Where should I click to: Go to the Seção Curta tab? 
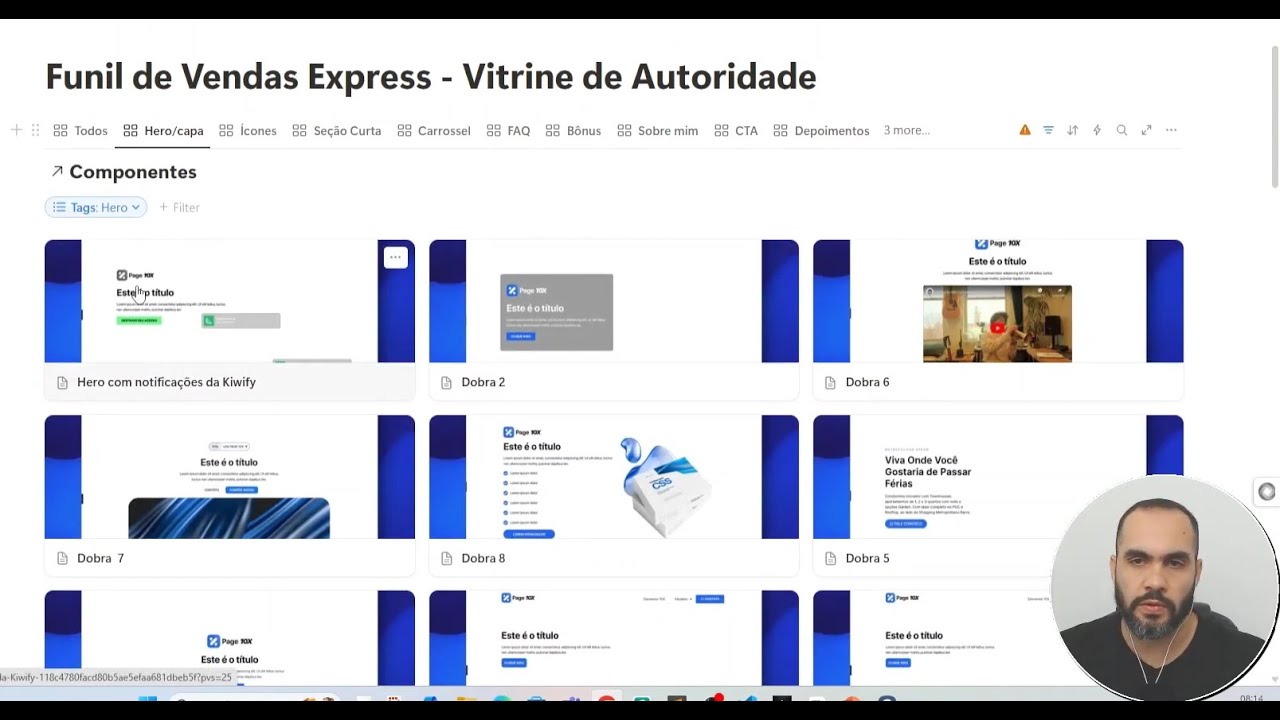[336, 131]
